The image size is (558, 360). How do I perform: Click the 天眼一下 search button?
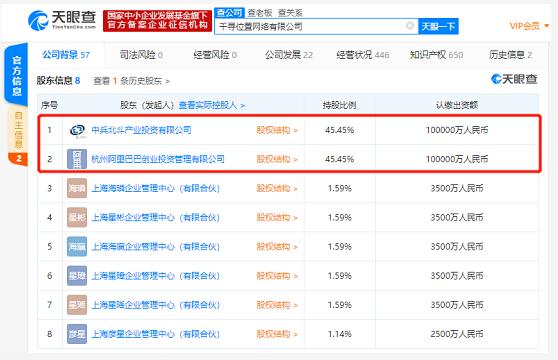(438, 26)
